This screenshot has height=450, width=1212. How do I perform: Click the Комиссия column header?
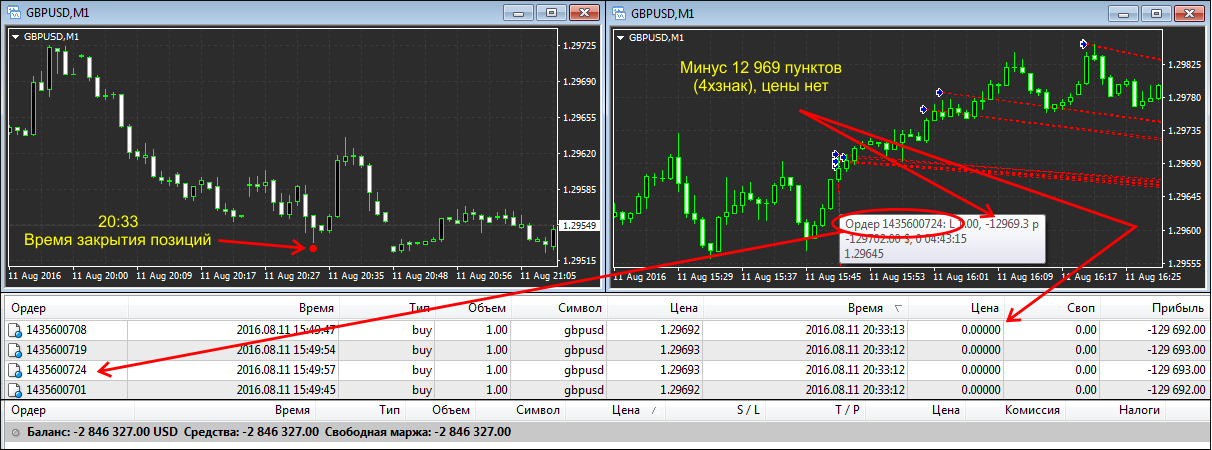[1034, 410]
